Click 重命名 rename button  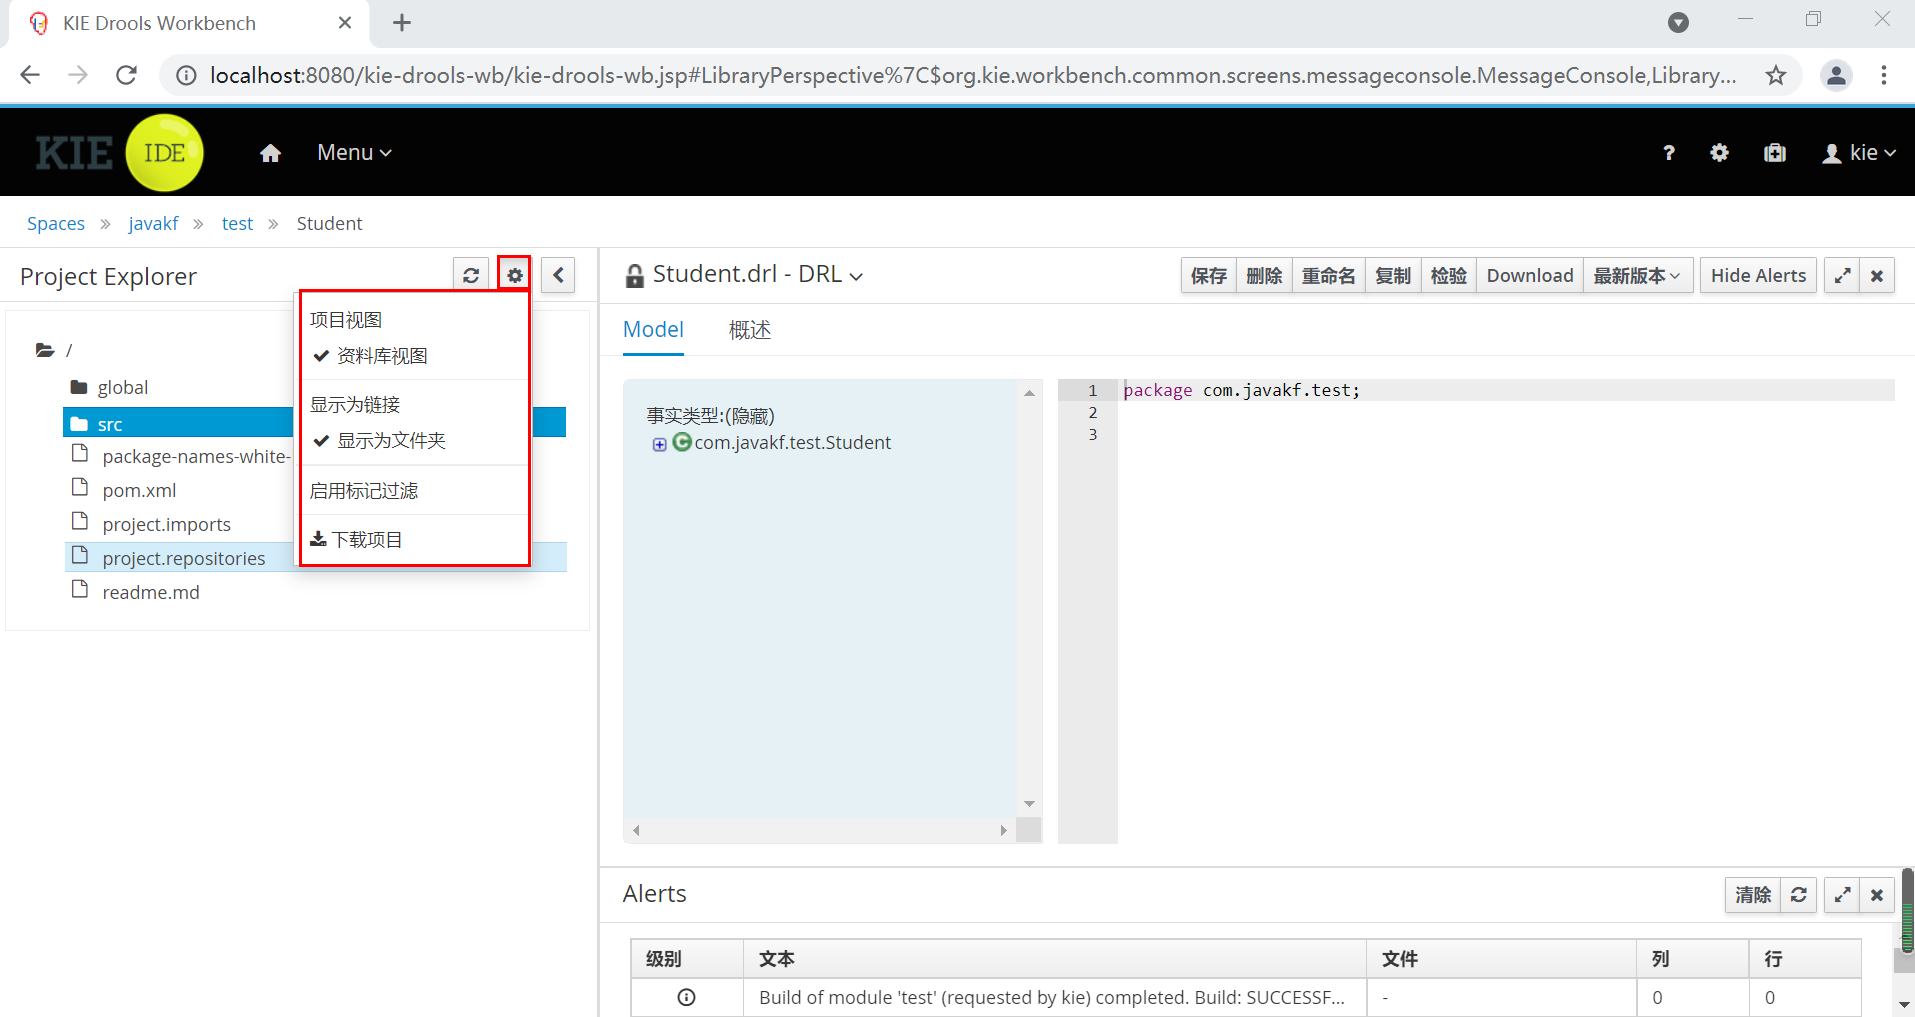[x=1328, y=275]
